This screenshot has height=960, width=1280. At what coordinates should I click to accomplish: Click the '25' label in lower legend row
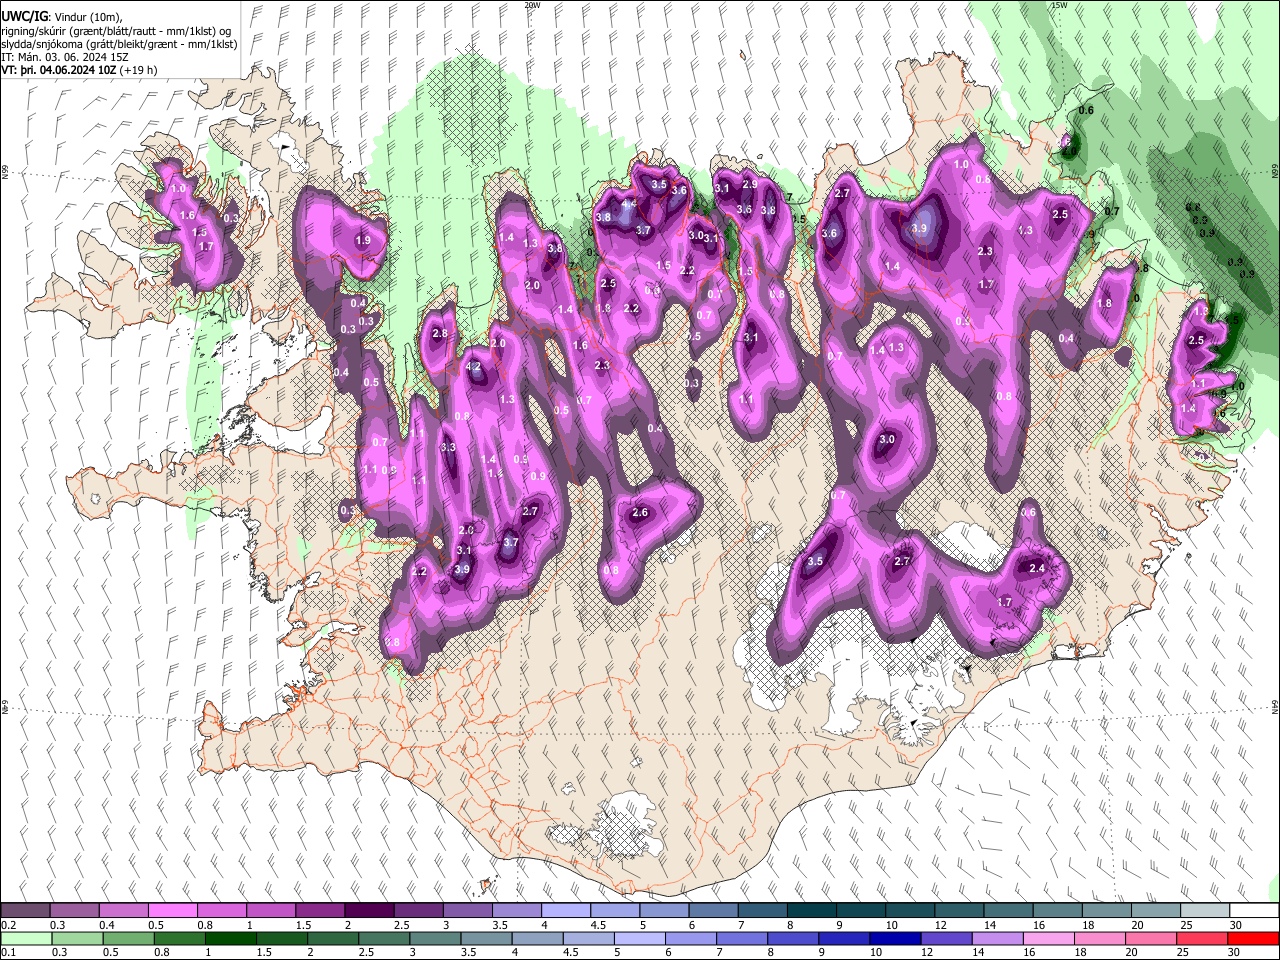point(1184,953)
